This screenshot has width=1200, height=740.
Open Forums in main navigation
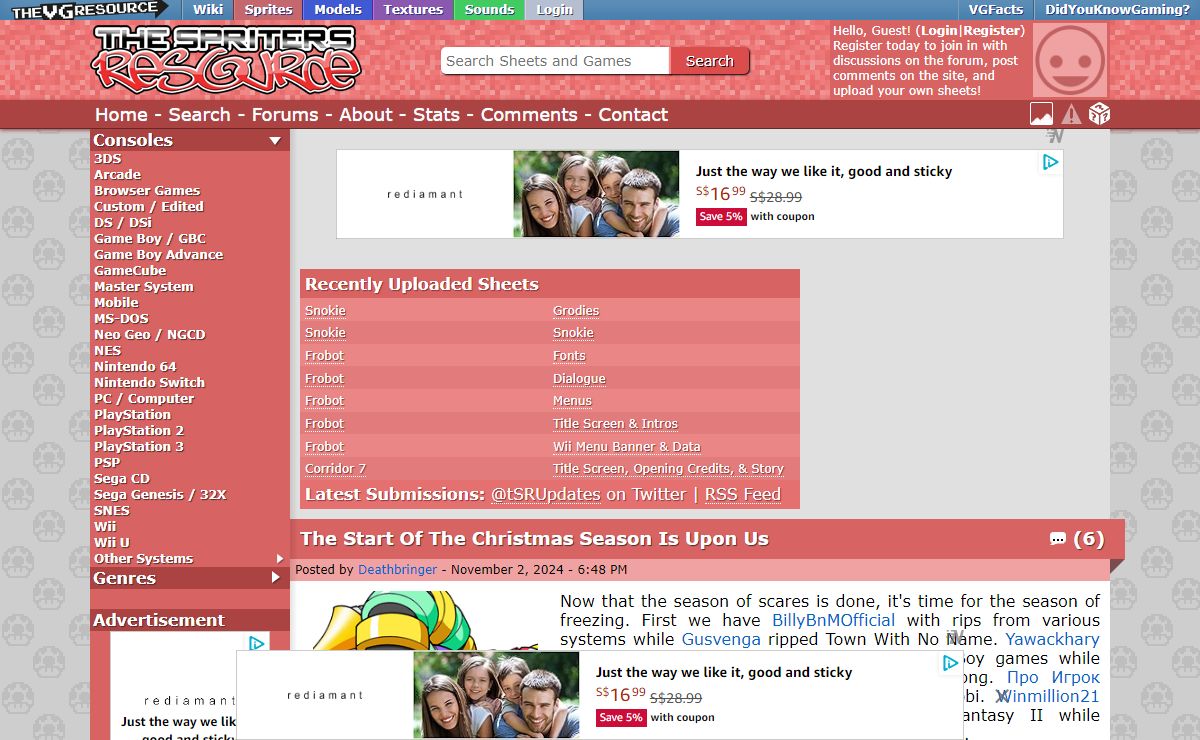[285, 115]
